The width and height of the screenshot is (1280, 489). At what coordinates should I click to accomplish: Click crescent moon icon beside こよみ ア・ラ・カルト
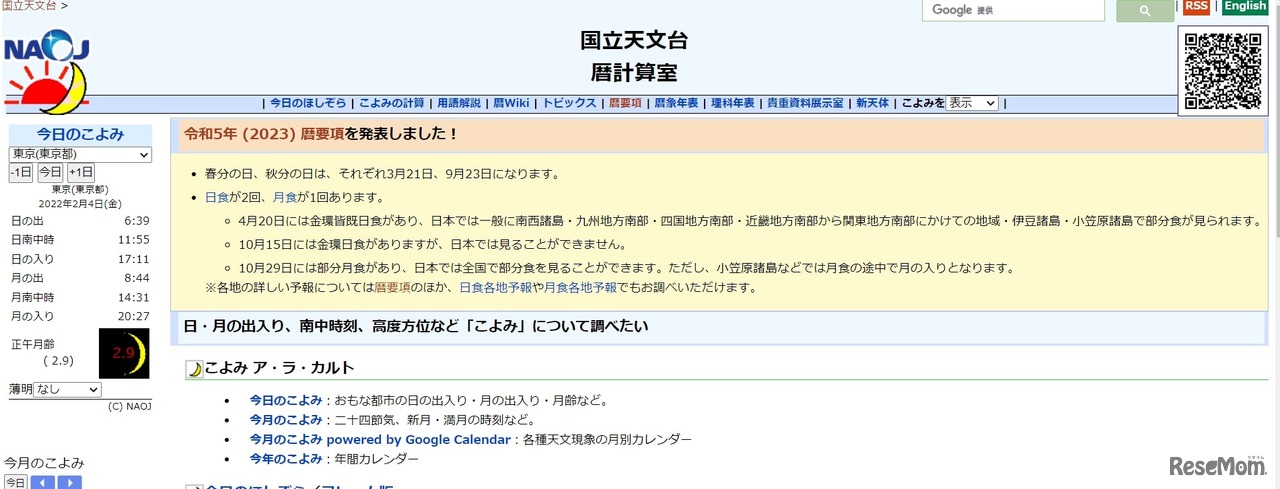194,369
